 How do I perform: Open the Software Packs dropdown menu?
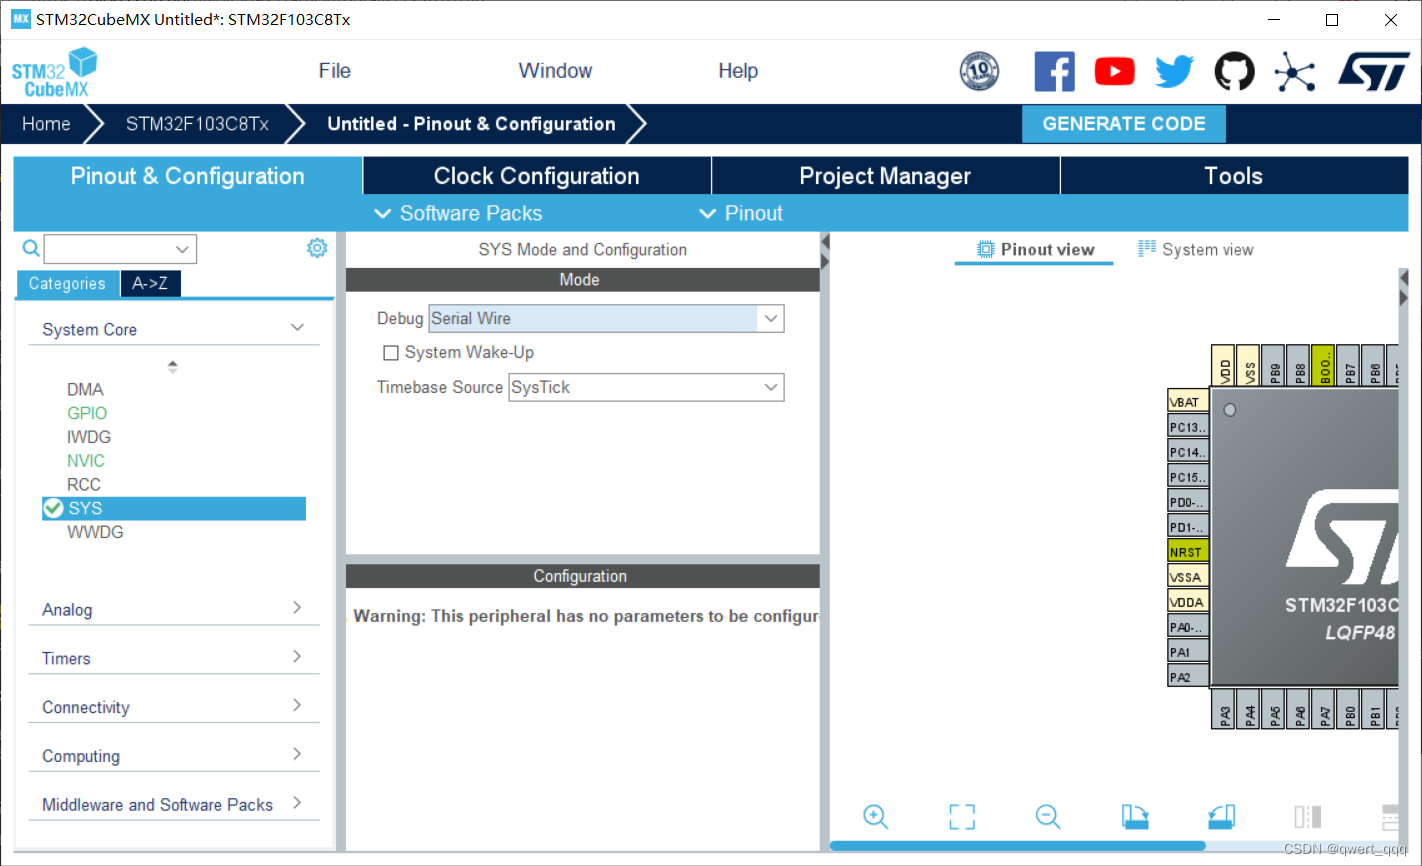tap(458, 213)
